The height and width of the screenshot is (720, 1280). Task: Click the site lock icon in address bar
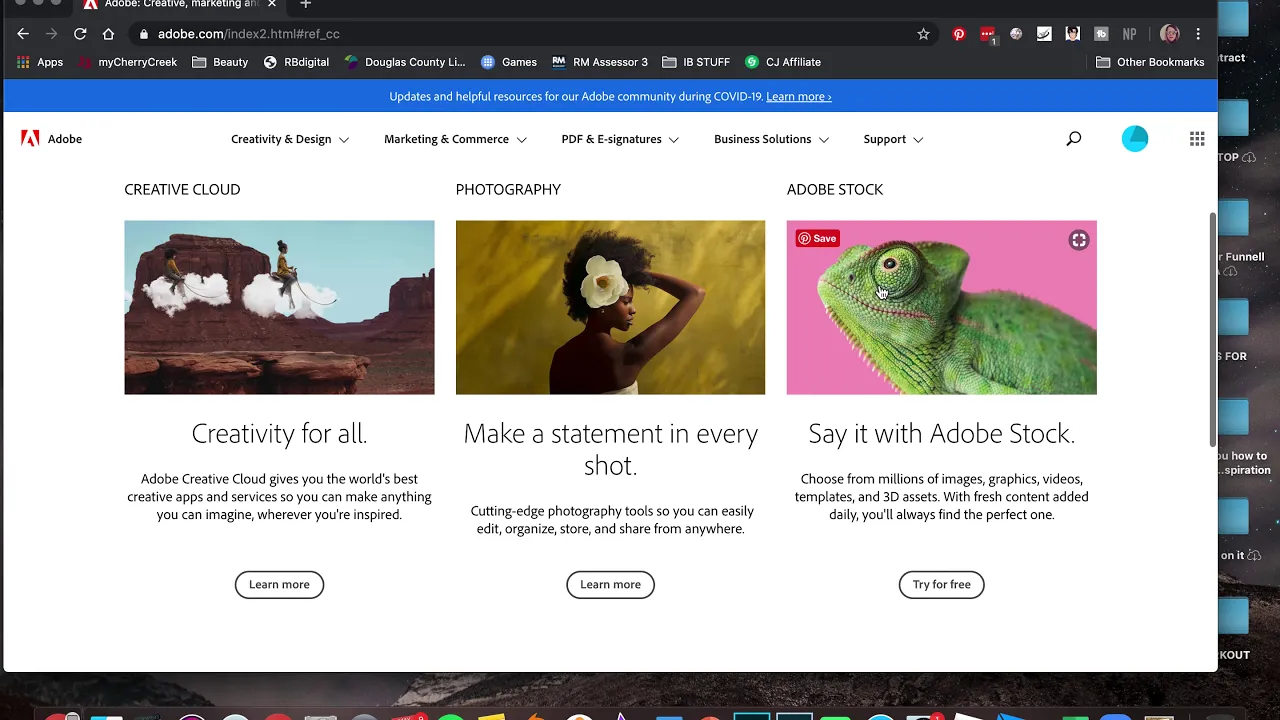point(144,34)
